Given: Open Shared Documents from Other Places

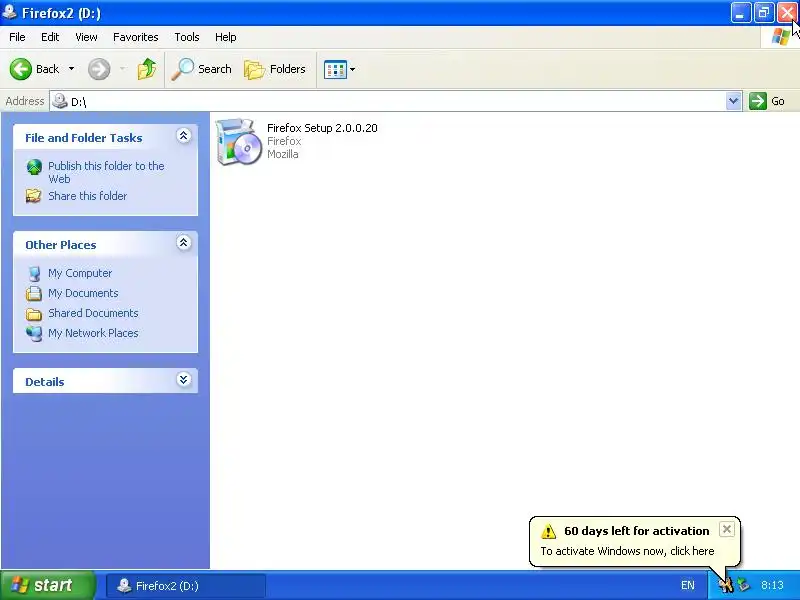Looking at the screenshot, I should [93, 313].
